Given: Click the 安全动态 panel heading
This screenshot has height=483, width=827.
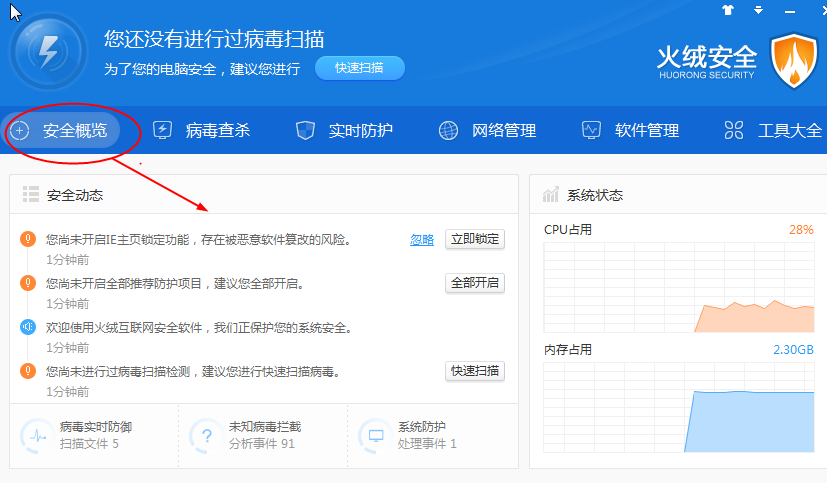Looking at the screenshot, I should pyautogui.click(x=75, y=196).
